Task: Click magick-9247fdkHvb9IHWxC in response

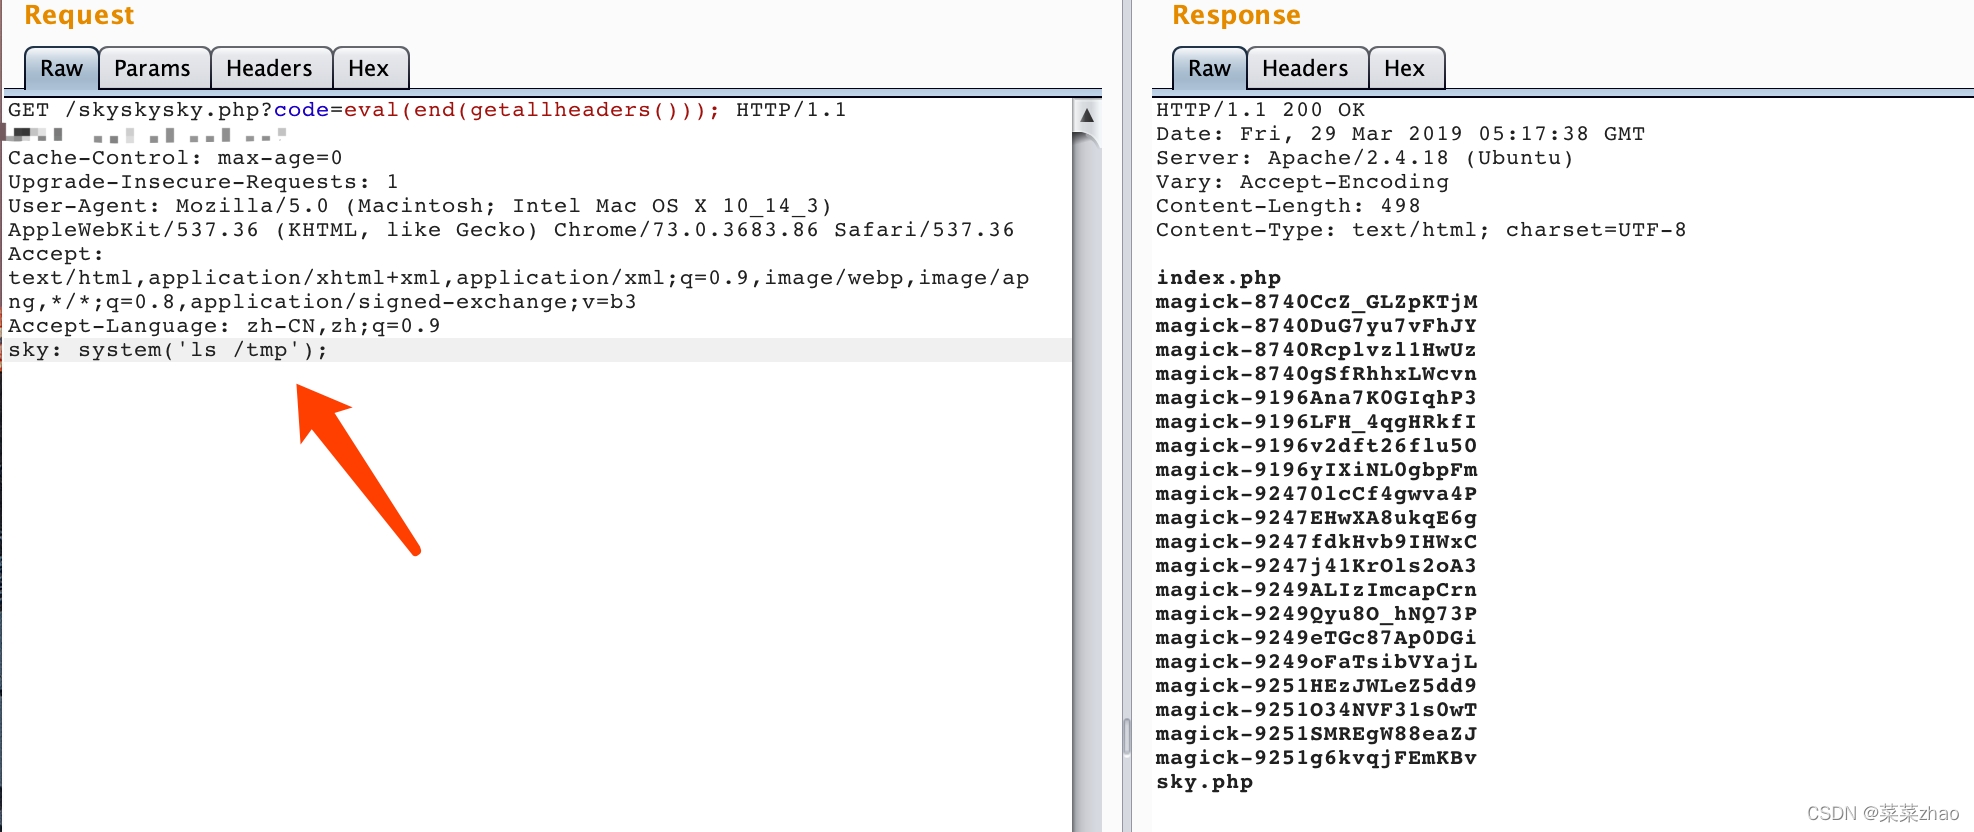Action: tap(1317, 542)
